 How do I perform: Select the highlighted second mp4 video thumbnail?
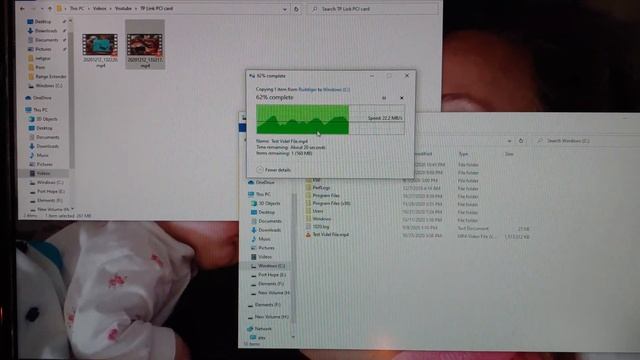145,45
